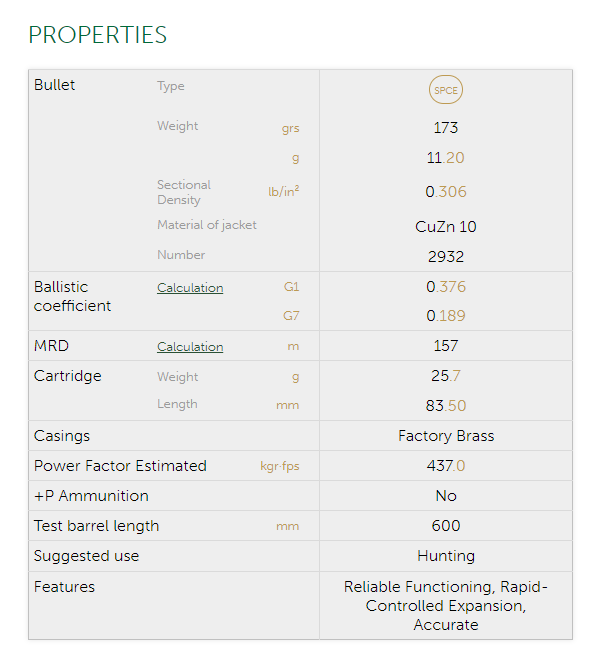Click the SPCE bullet type icon

click(x=446, y=90)
